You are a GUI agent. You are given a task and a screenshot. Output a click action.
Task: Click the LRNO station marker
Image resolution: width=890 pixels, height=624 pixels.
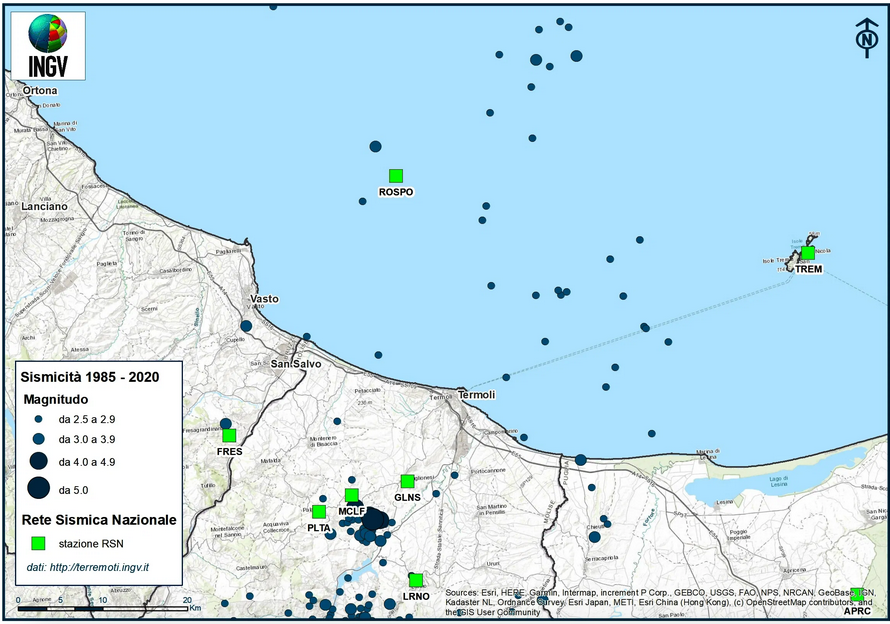416,580
